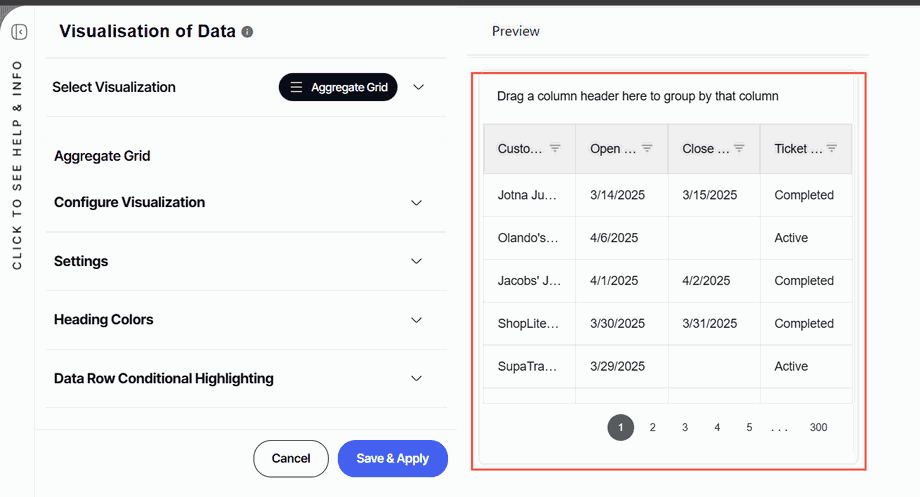Select the Jotna customer row cell
920x497 pixels.
(529, 195)
